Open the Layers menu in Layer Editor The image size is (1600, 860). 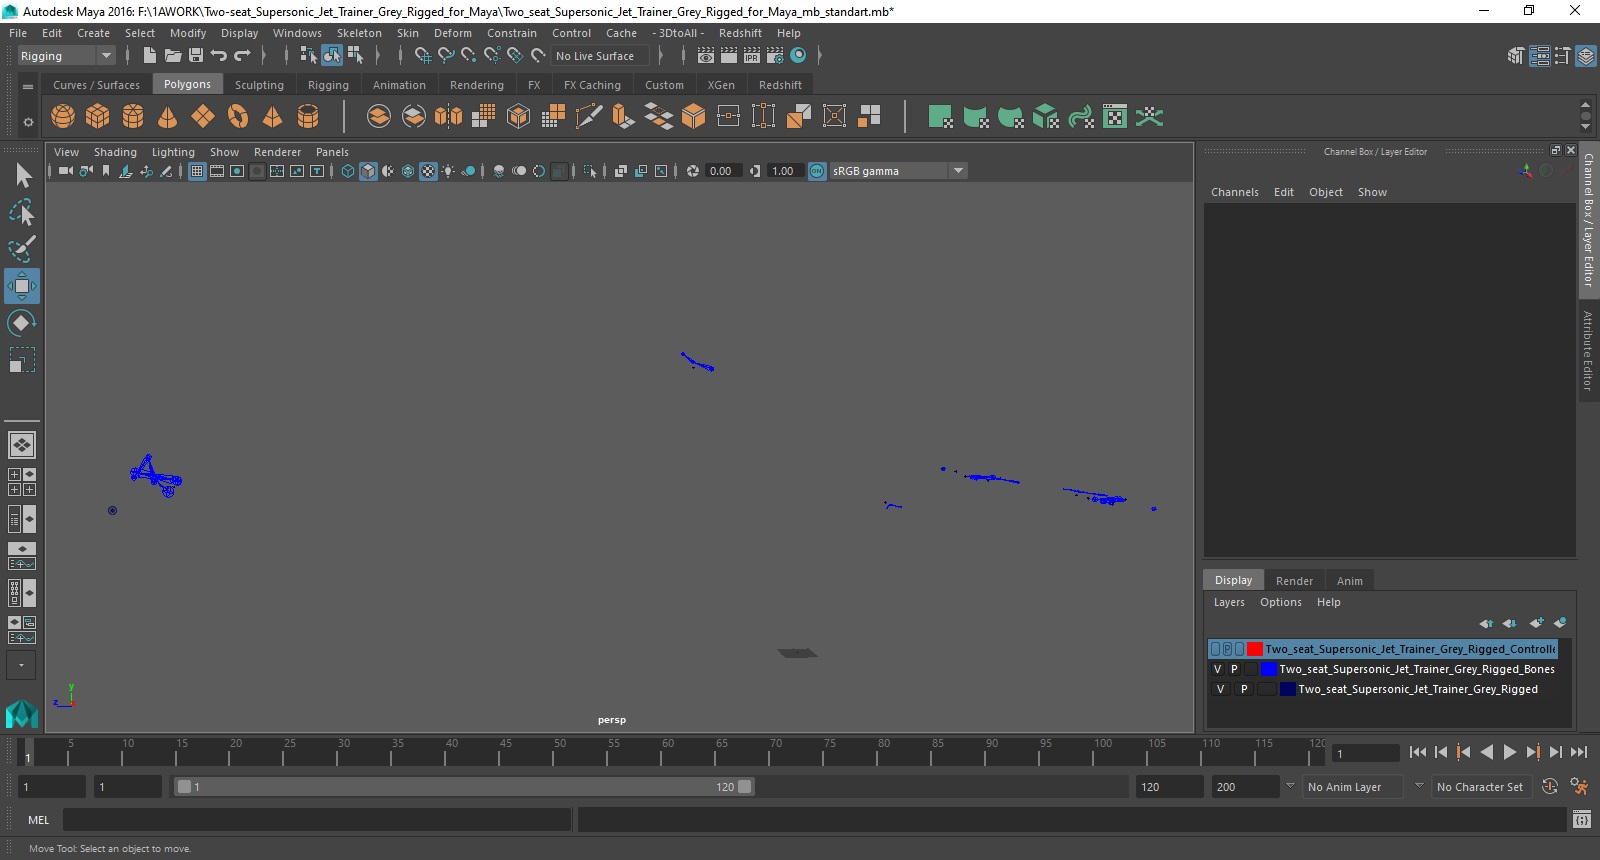[1229, 602]
